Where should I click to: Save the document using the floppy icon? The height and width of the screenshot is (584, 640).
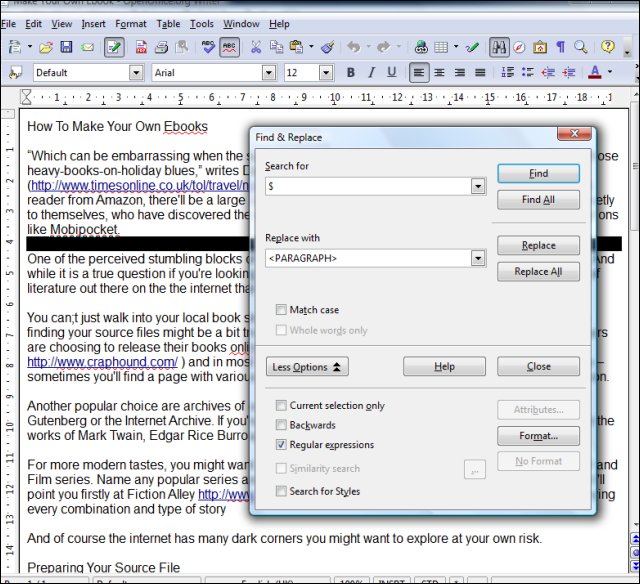[66, 47]
